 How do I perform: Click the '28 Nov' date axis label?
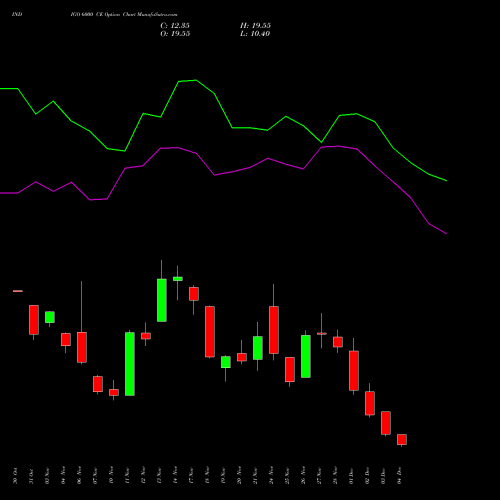tap(335, 476)
